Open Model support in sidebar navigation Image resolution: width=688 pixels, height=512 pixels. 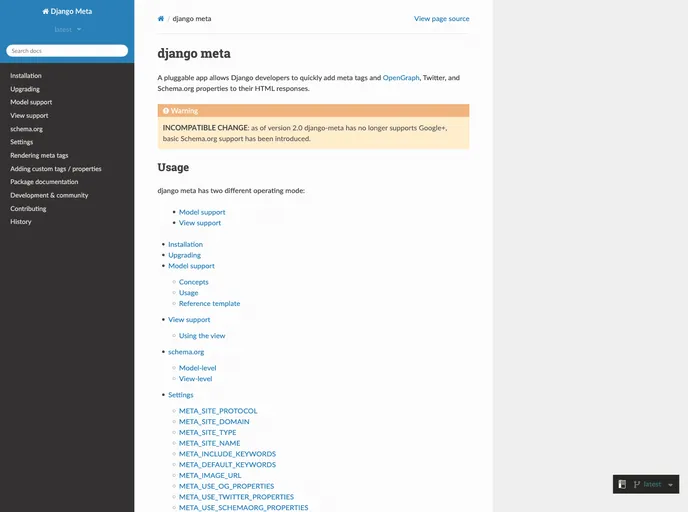click(x=31, y=102)
